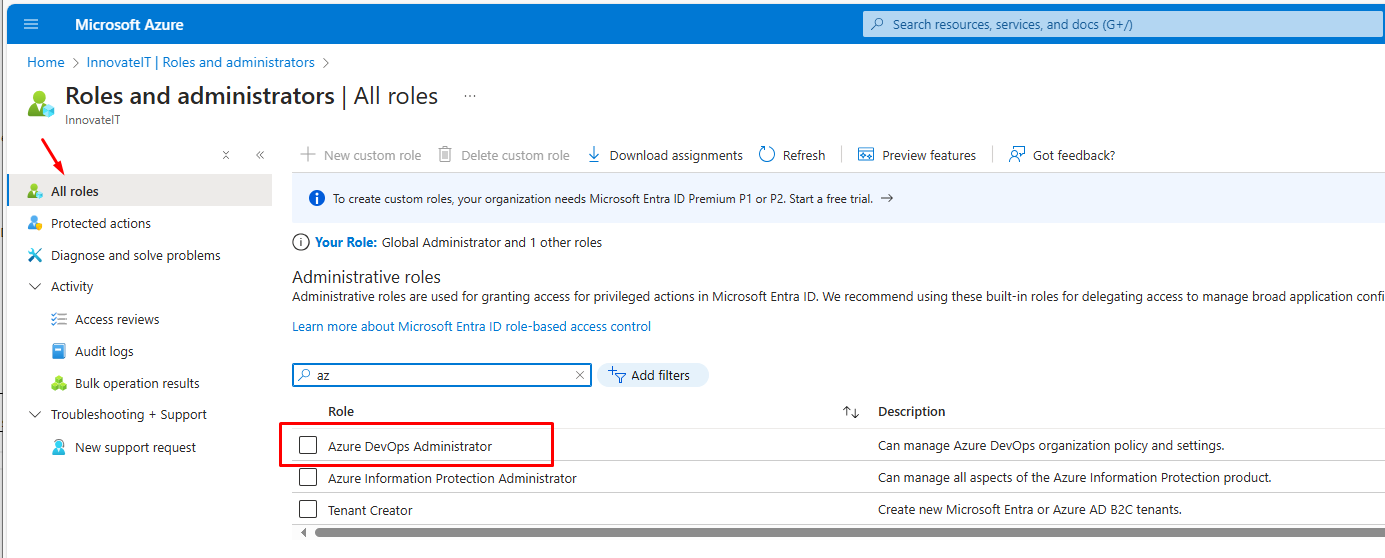Viewport: 1385px width, 558px height.
Task: Click Add filters button
Action: (653, 375)
